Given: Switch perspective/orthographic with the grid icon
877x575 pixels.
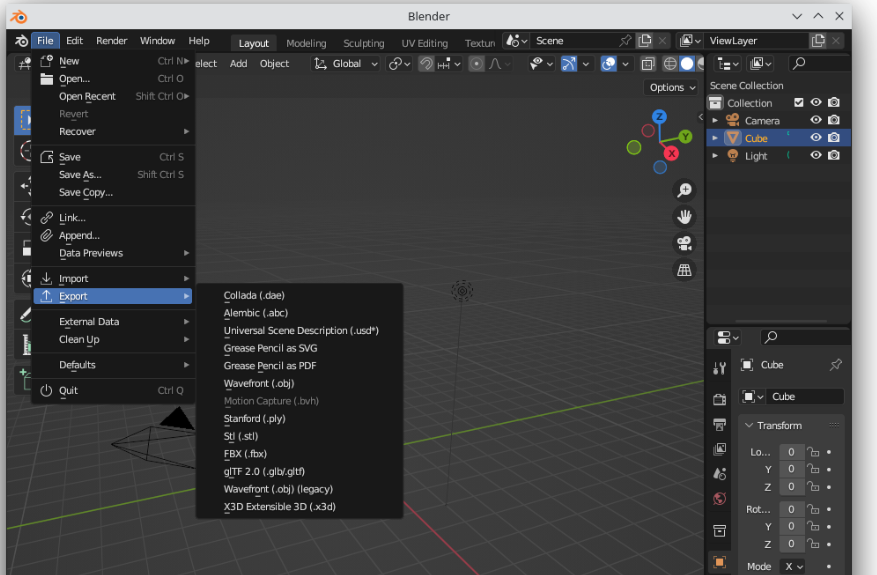Looking at the screenshot, I should (x=684, y=270).
